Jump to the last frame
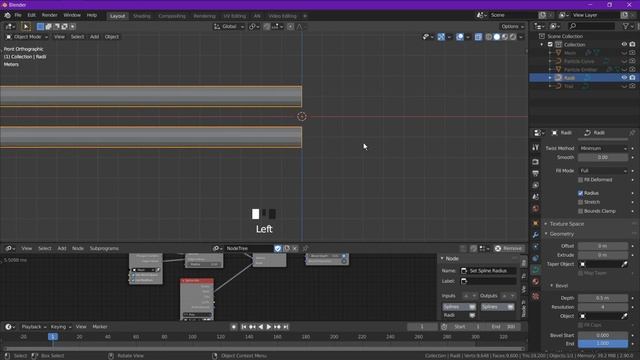This screenshot has width=640, height=360. [x=286, y=327]
